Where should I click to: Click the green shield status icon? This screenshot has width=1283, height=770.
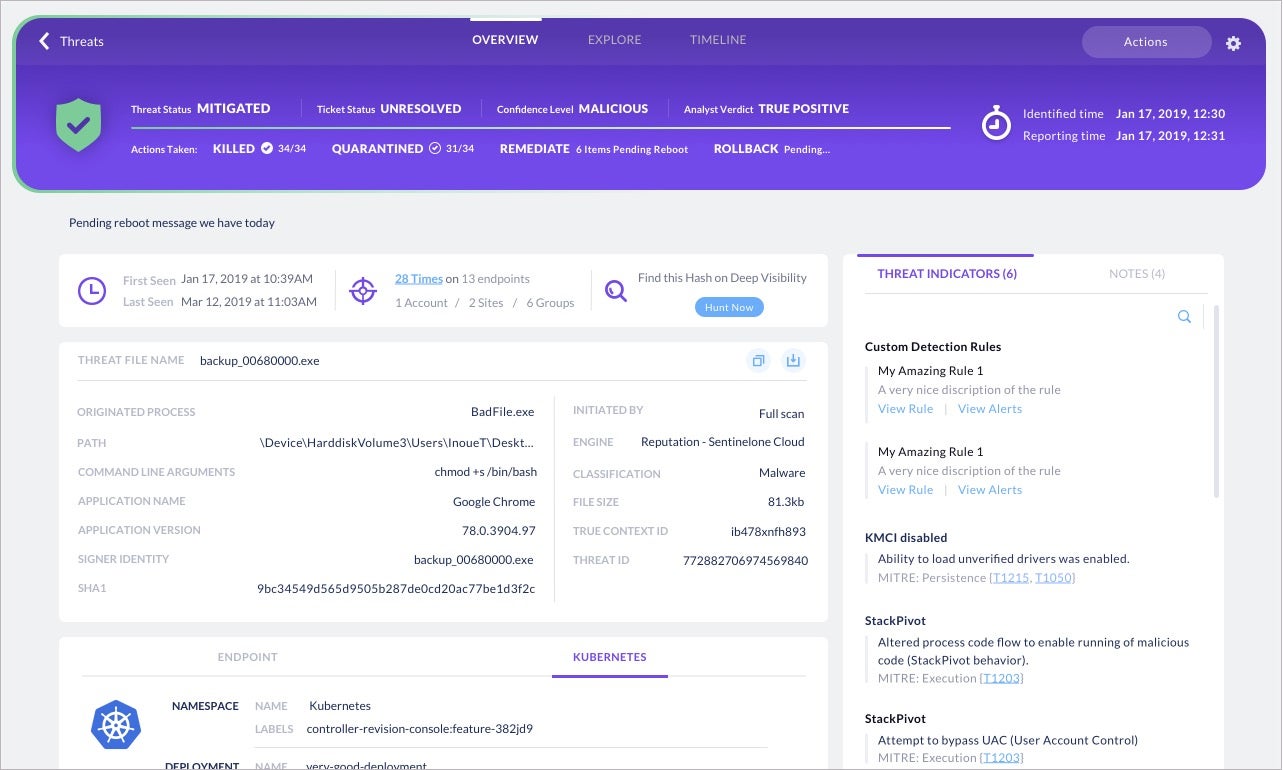click(x=79, y=125)
